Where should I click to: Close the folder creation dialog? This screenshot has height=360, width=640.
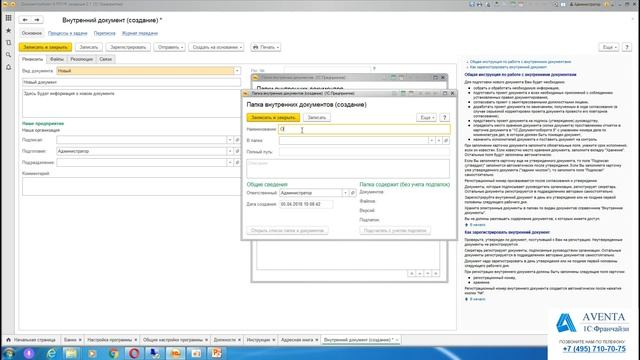(452, 93)
